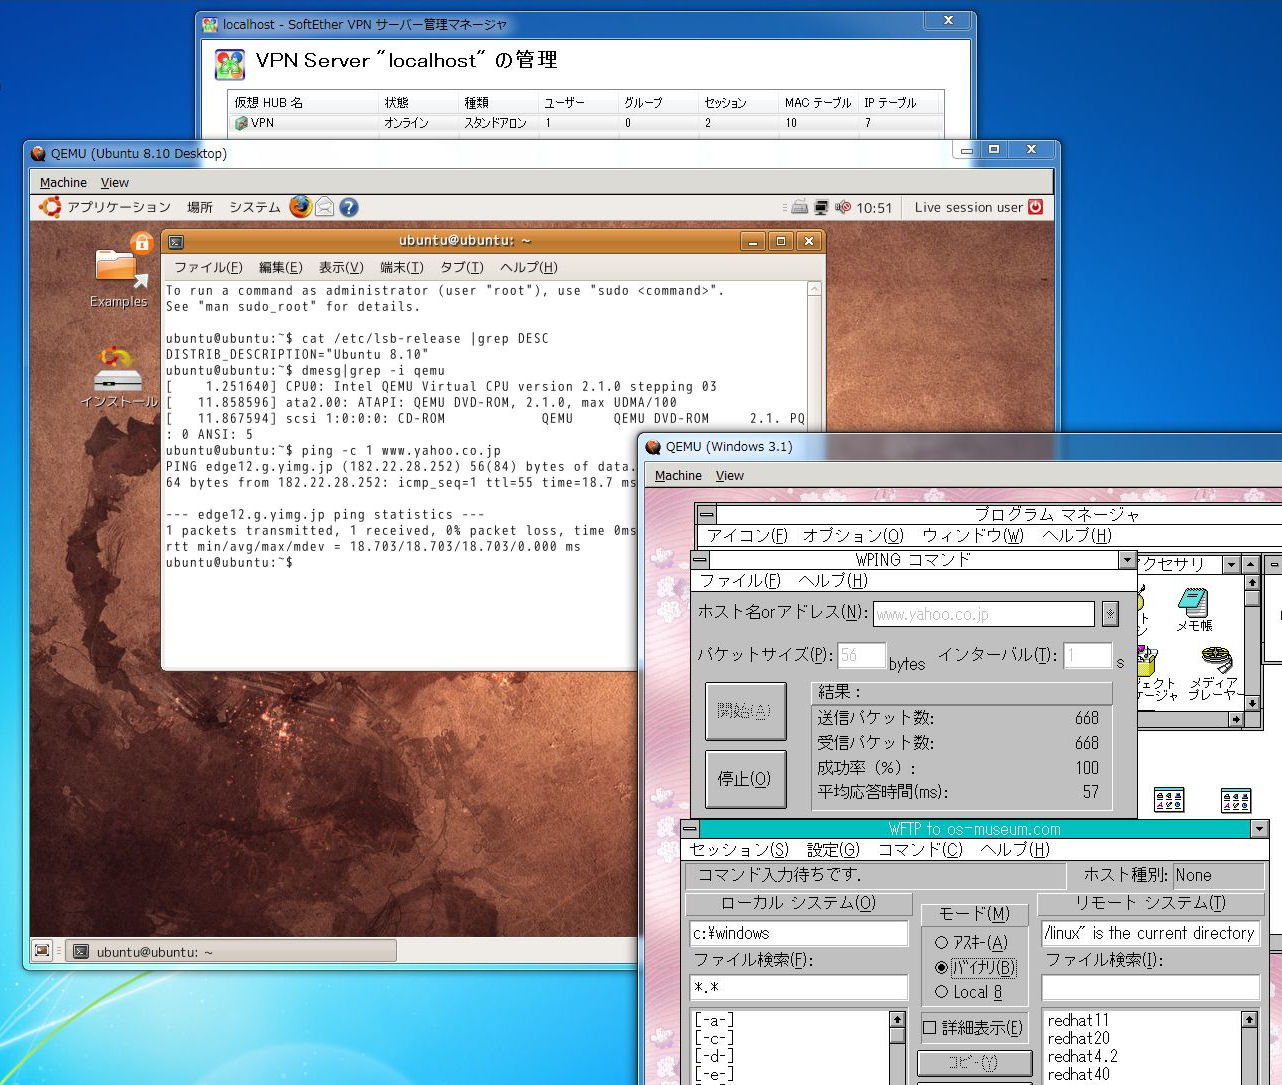Open the セッション(S) menu in WFTP
Screen dimensions: 1282x1085
coord(739,850)
